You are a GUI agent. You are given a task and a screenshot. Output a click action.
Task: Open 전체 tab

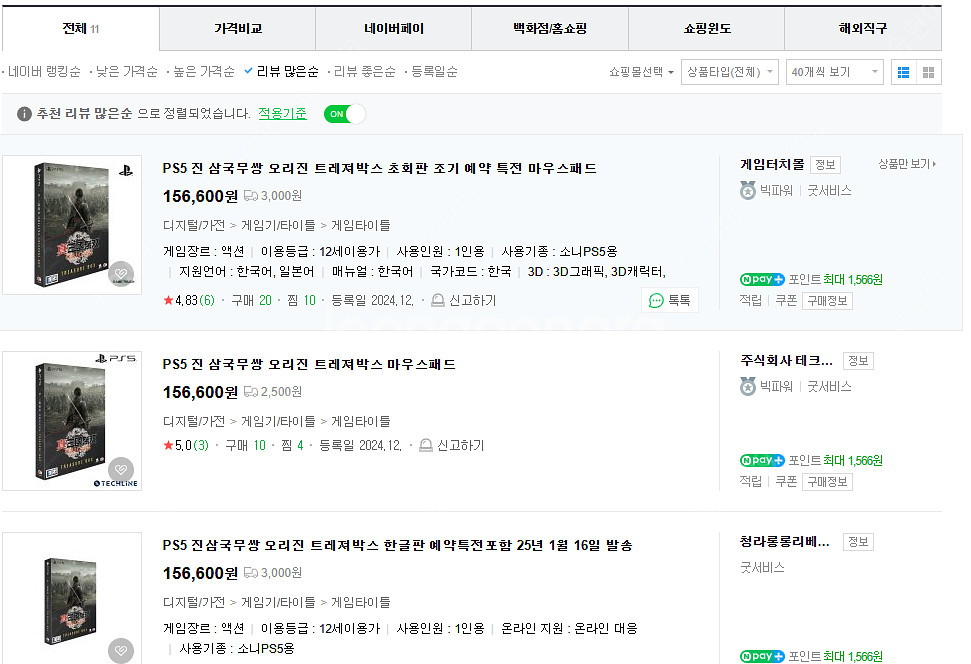coord(81,28)
